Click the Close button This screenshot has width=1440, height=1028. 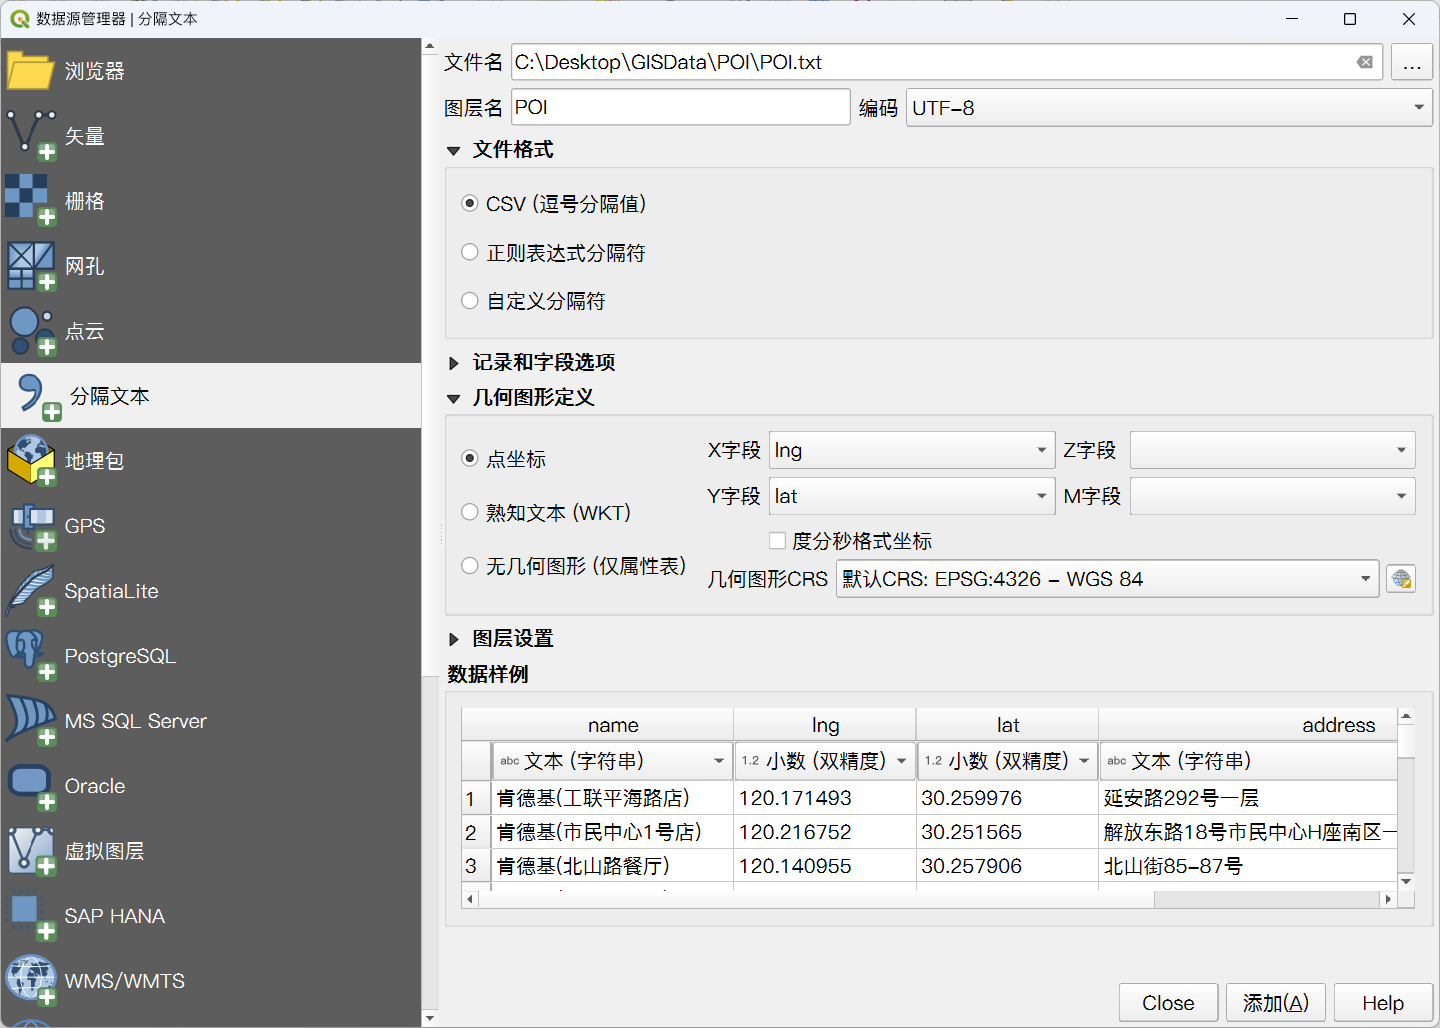pos(1168,1003)
